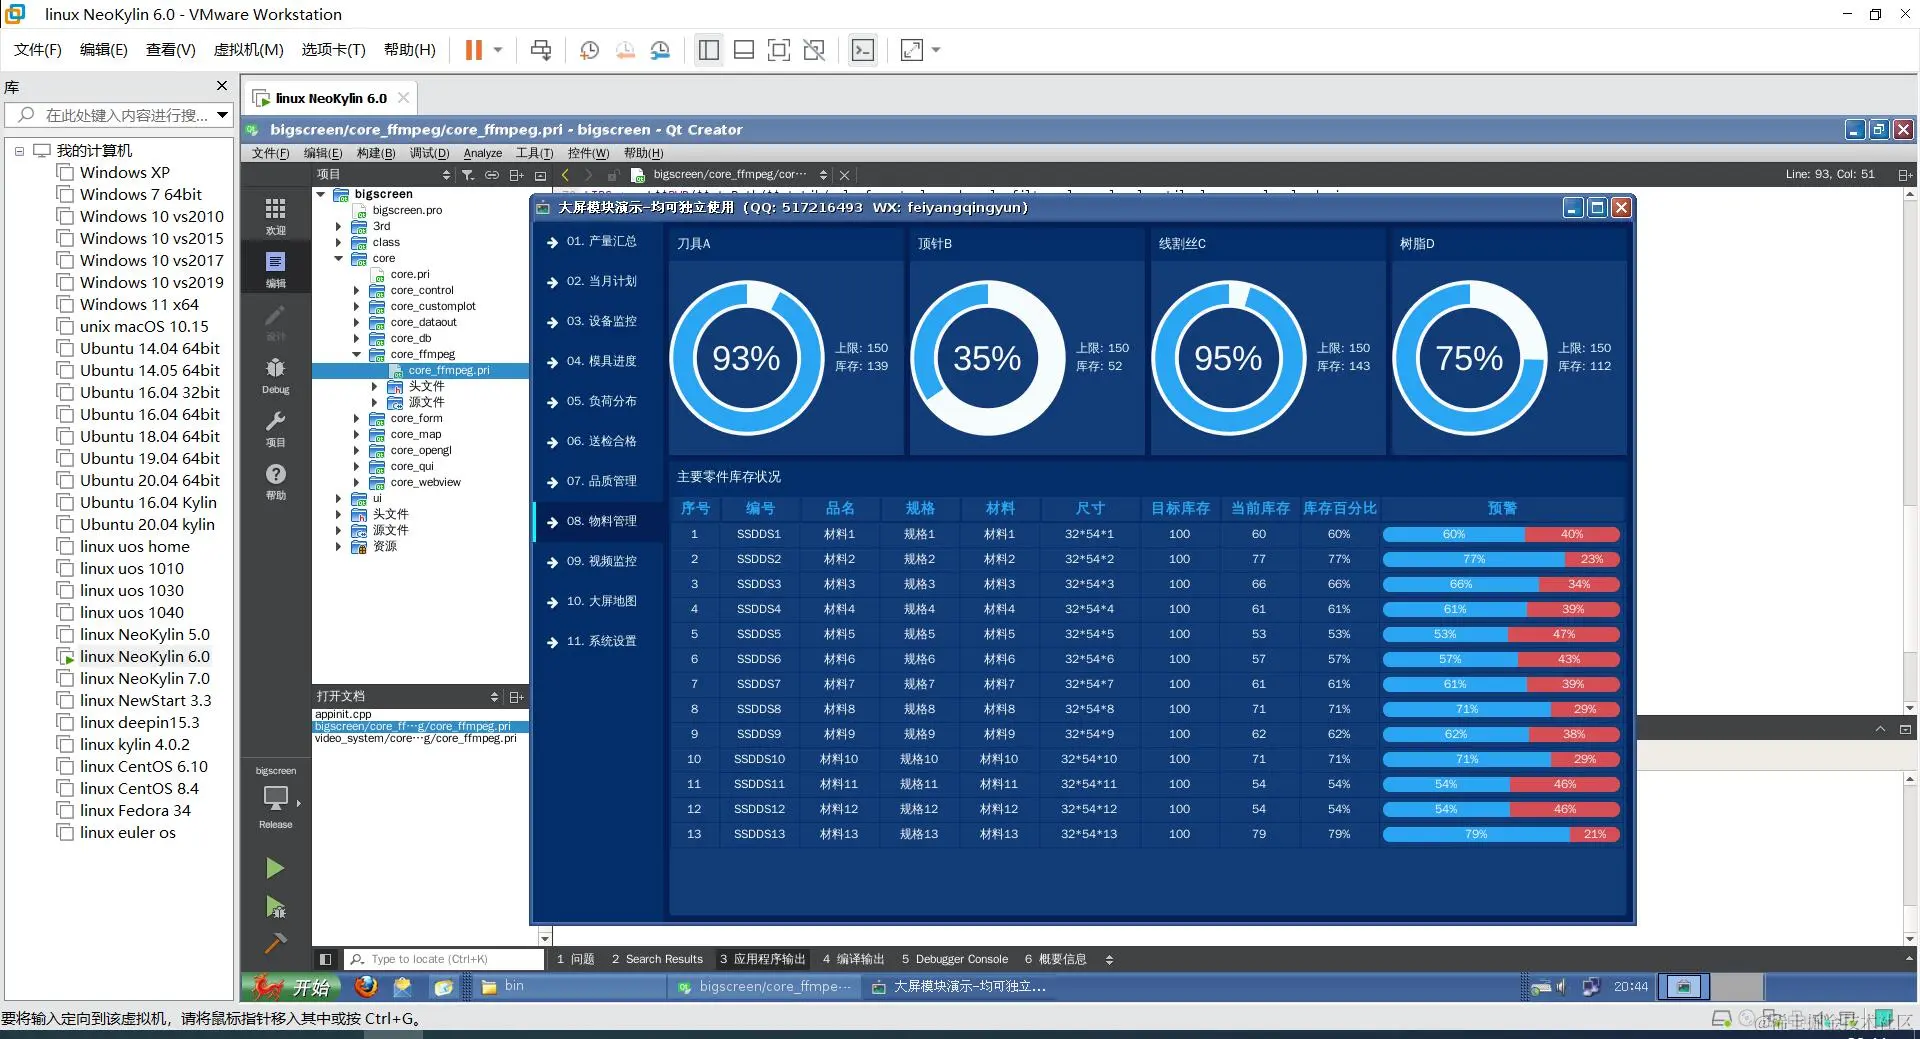Click the green Run arrow button
Viewport: 1920px width, 1039px height.
[x=275, y=868]
